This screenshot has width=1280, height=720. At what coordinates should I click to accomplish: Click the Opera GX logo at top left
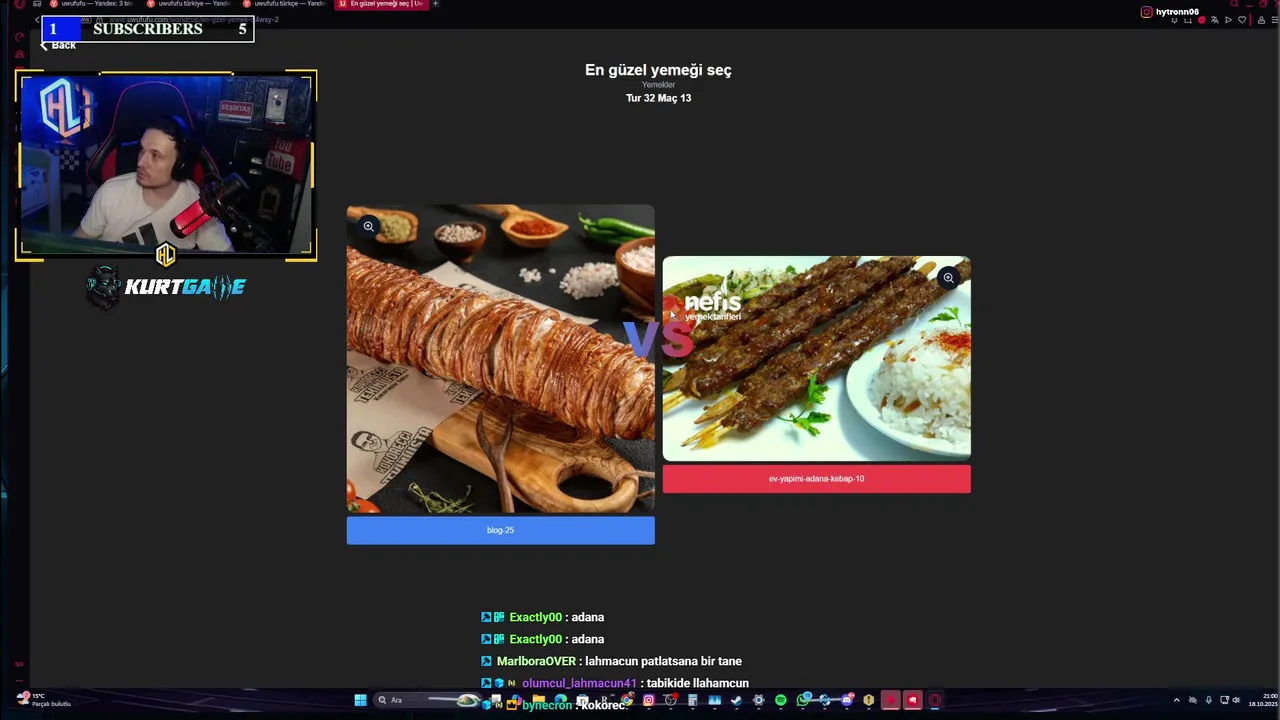18,4
